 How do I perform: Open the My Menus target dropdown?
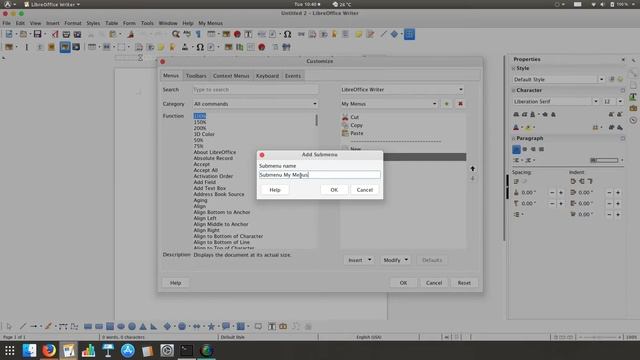tap(389, 104)
